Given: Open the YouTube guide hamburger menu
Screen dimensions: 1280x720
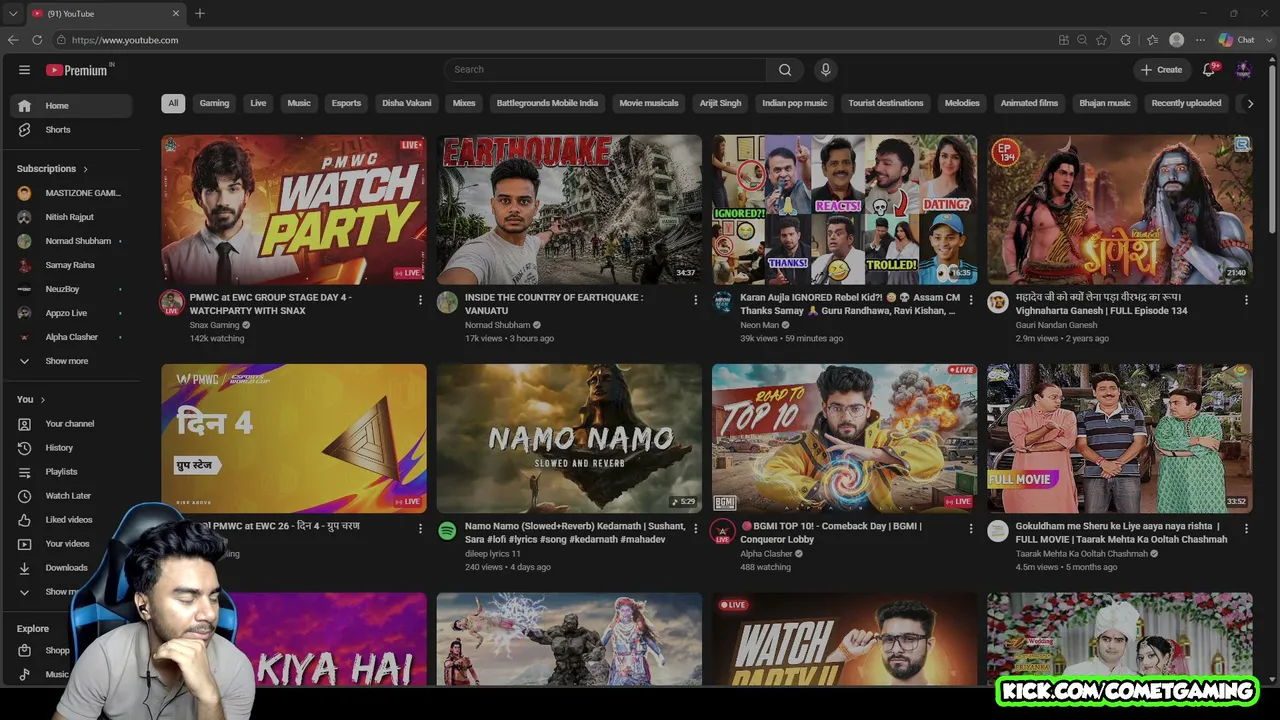Looking at the screenshot, I should 24,70.
